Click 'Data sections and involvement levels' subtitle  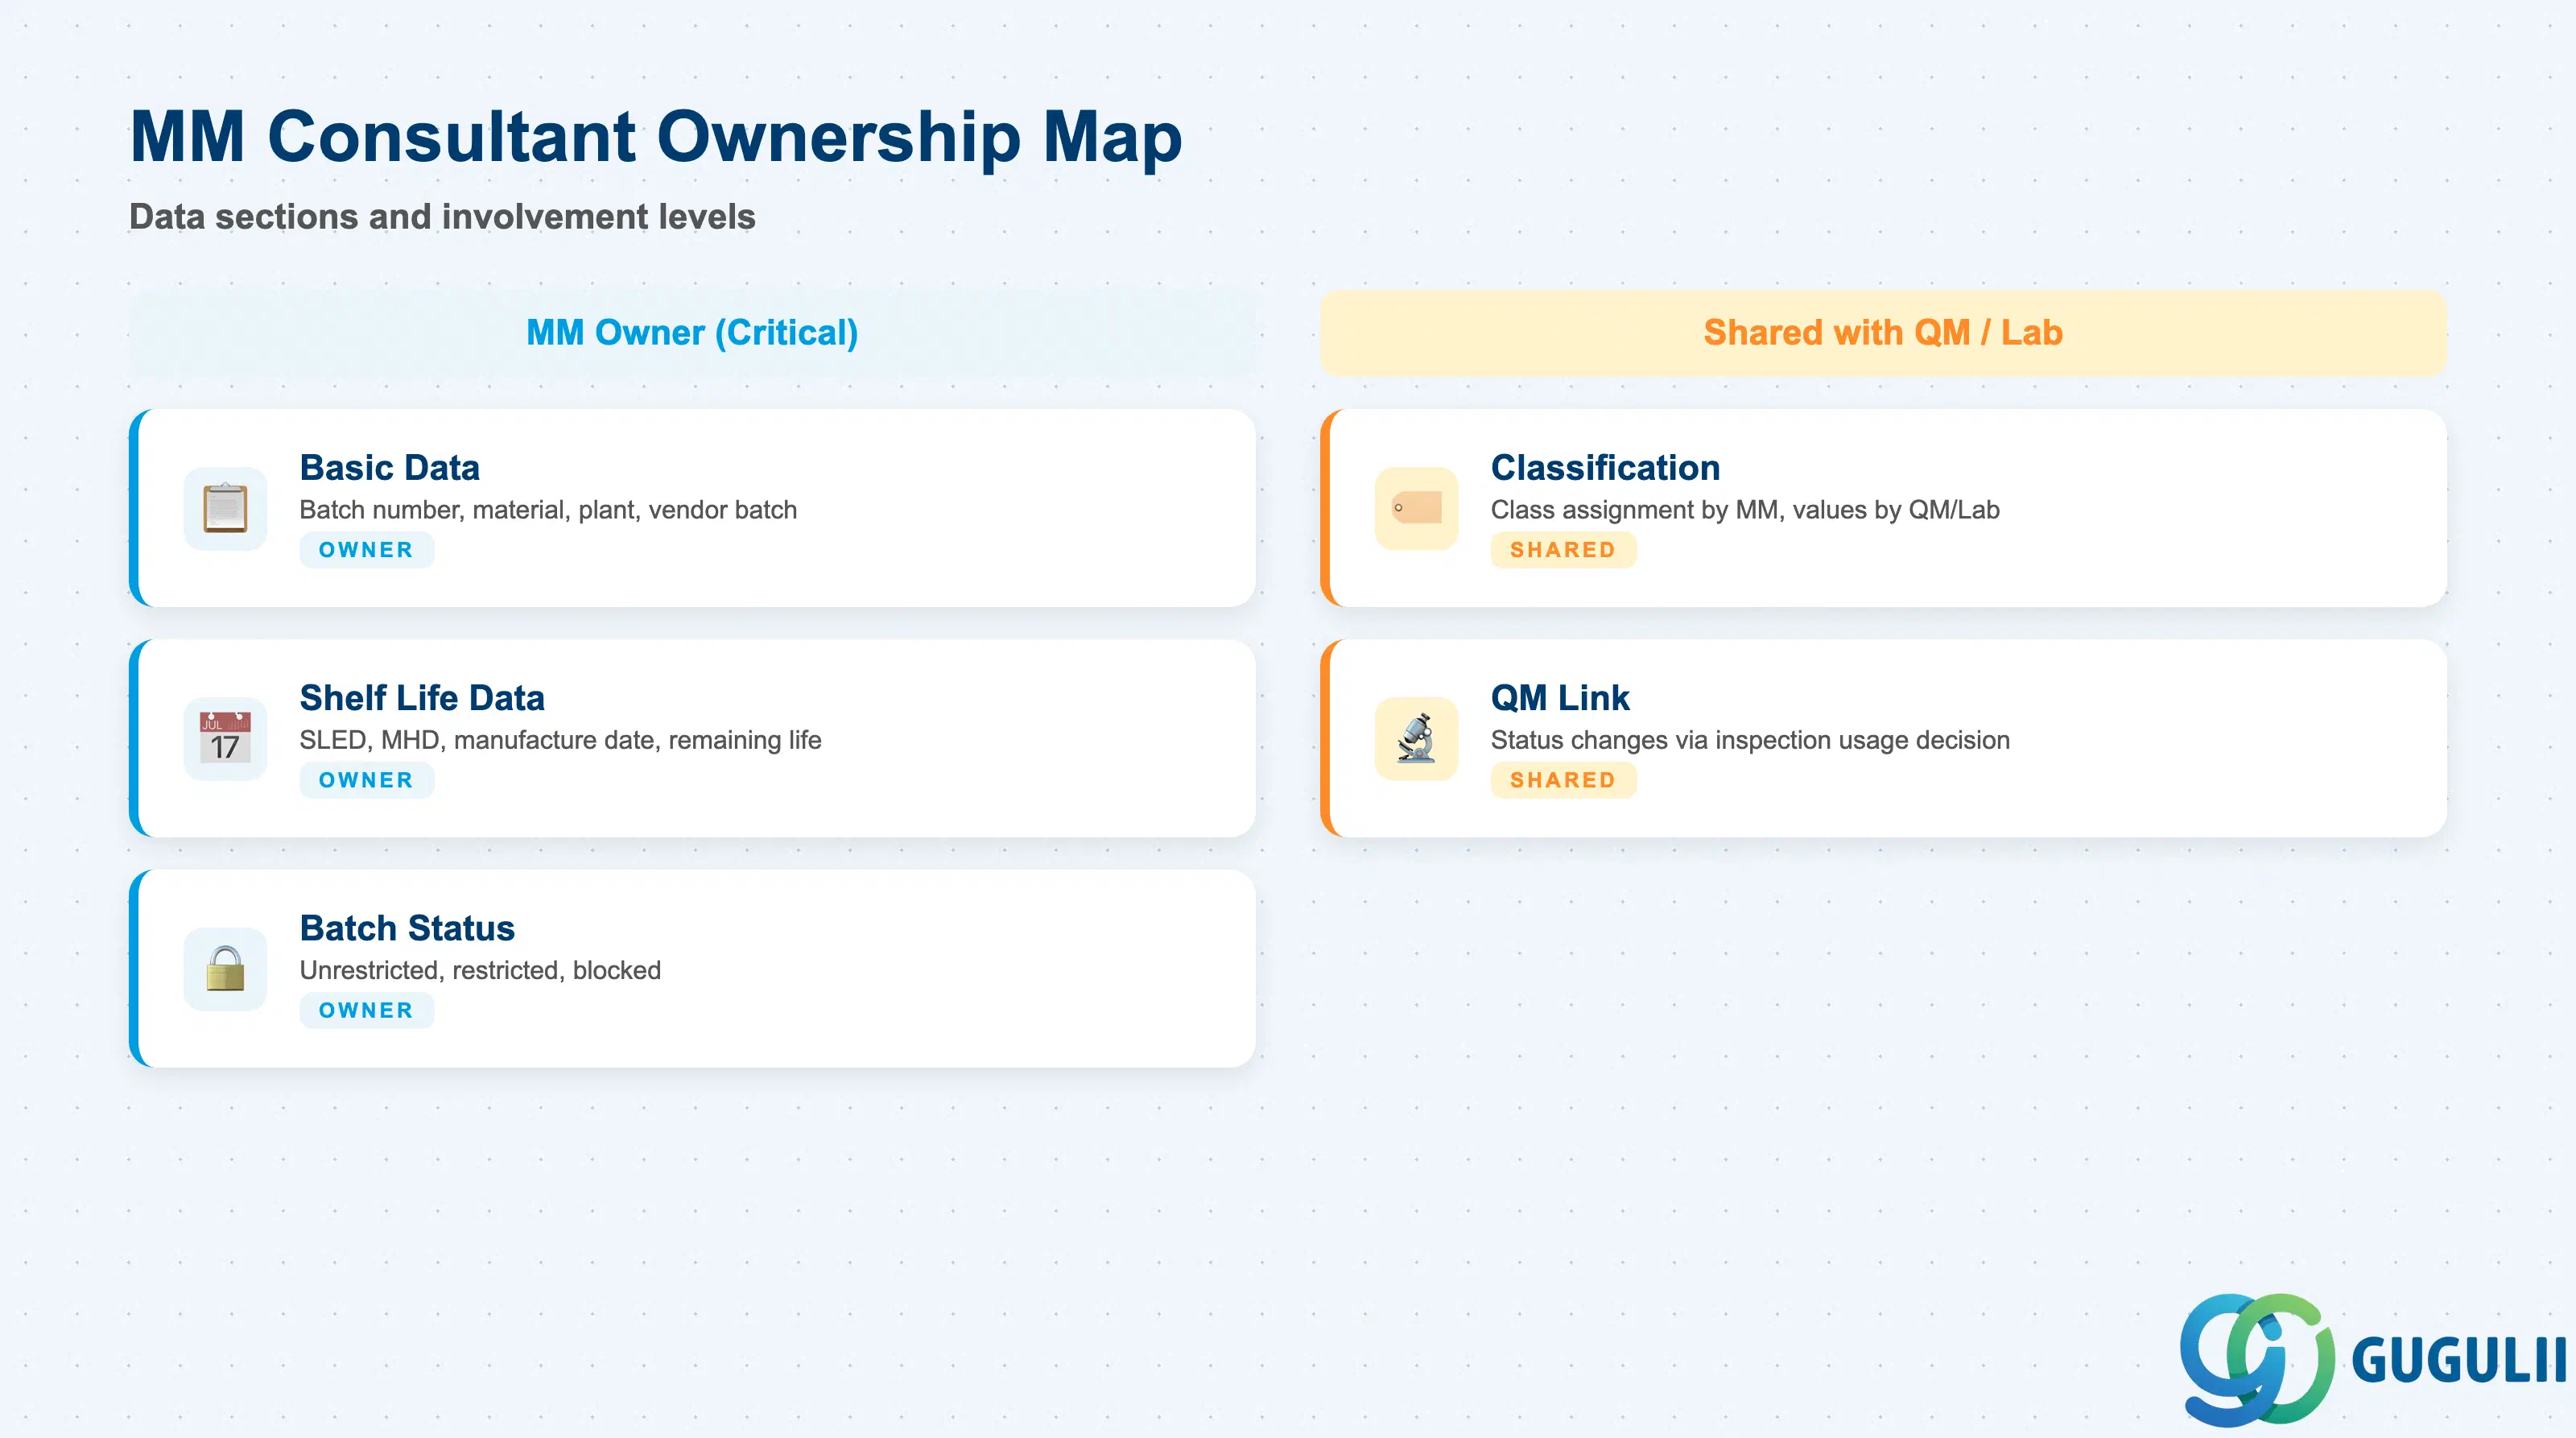442,216
